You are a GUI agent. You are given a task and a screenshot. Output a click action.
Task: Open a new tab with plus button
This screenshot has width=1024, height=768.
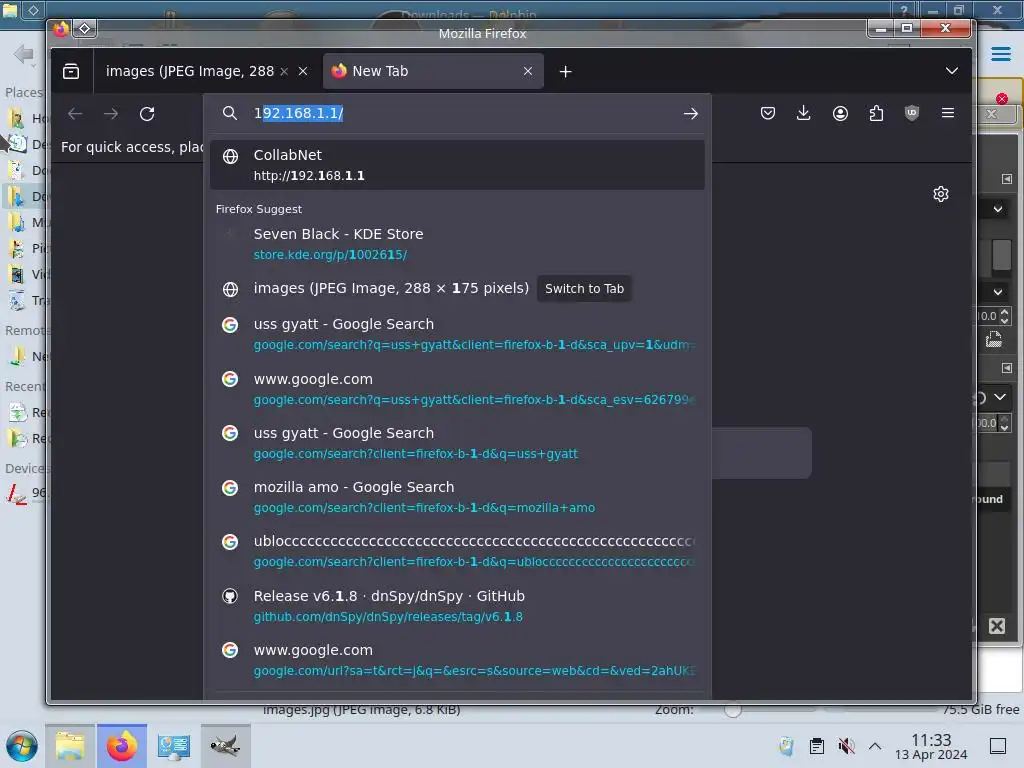coord(566,71)
